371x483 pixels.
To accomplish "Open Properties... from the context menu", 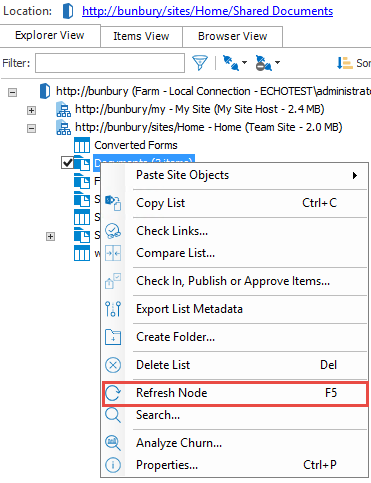I will tap(234, 465).
